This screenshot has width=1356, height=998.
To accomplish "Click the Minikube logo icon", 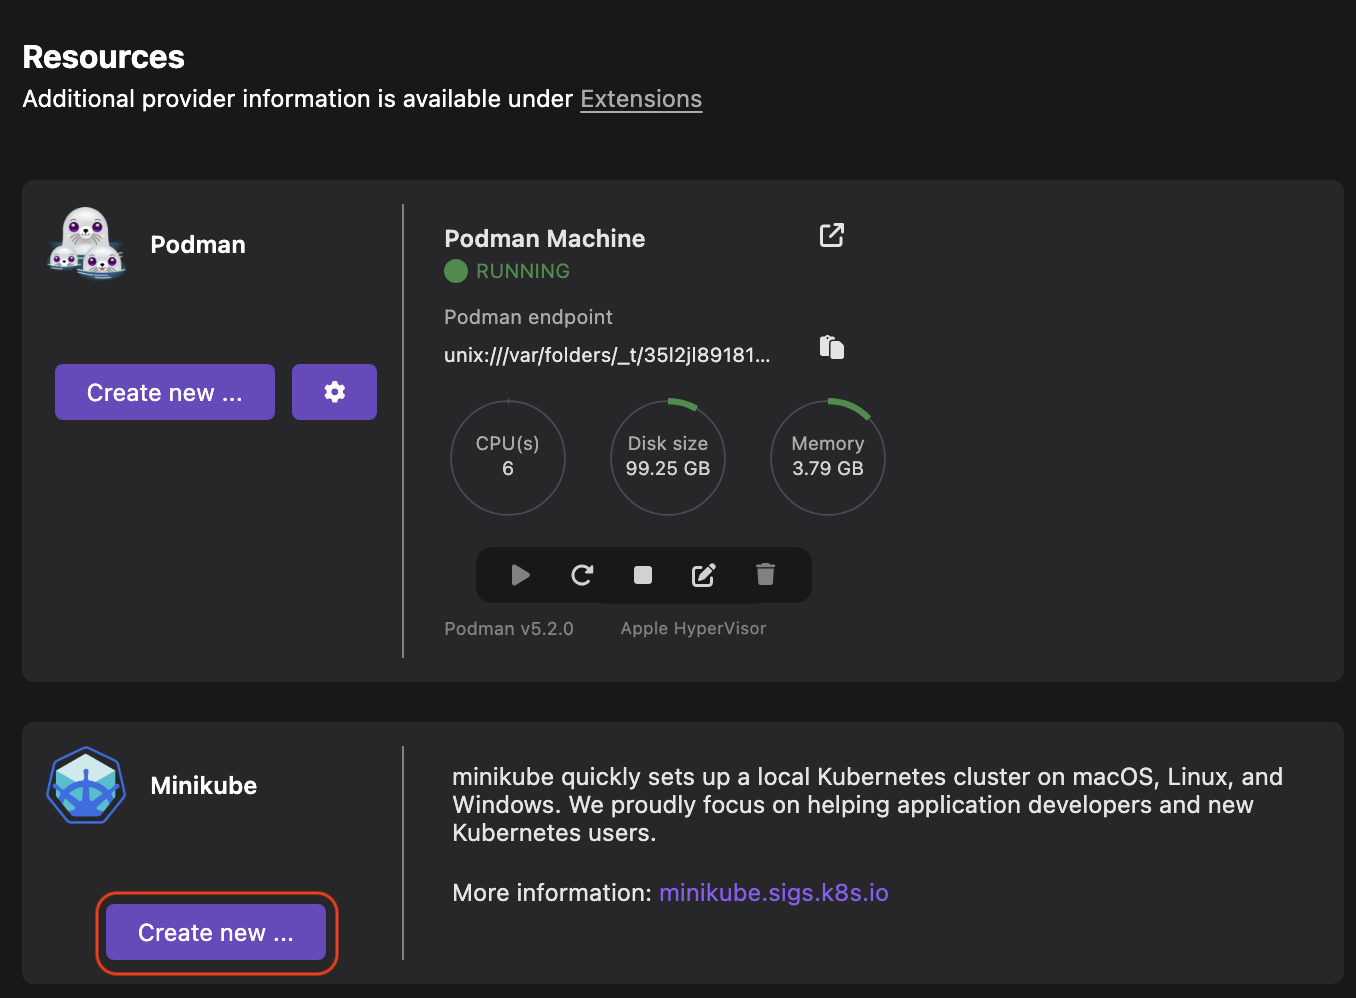I will coord(86,785).
